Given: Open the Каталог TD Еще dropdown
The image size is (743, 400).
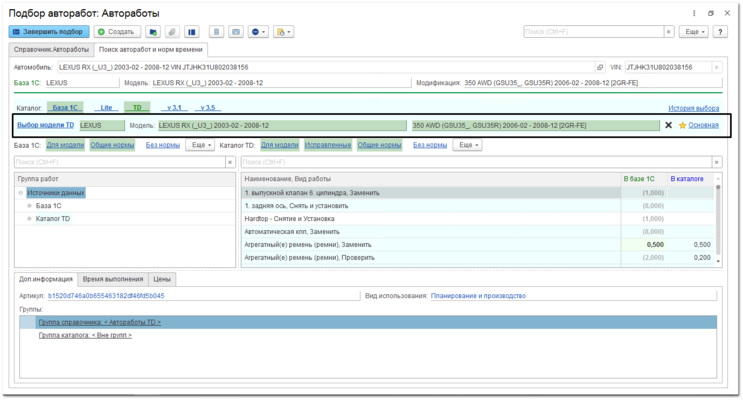Looking at the screenshot, I should [468, 145].
